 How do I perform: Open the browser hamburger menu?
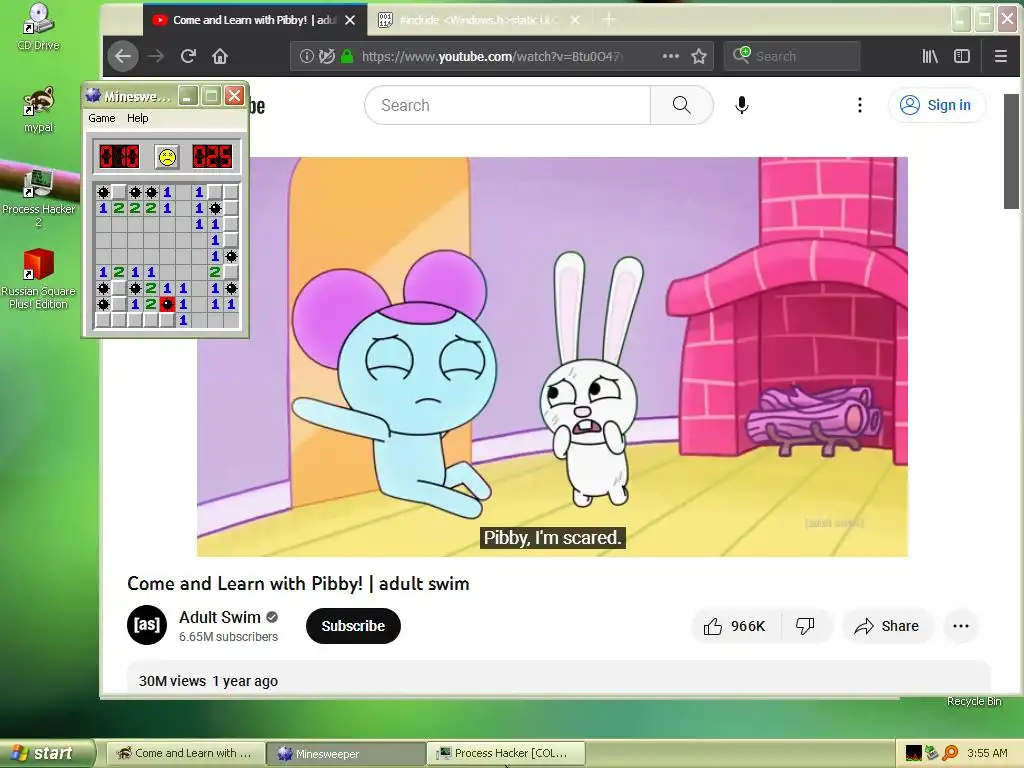click(x=1000, y=56)
